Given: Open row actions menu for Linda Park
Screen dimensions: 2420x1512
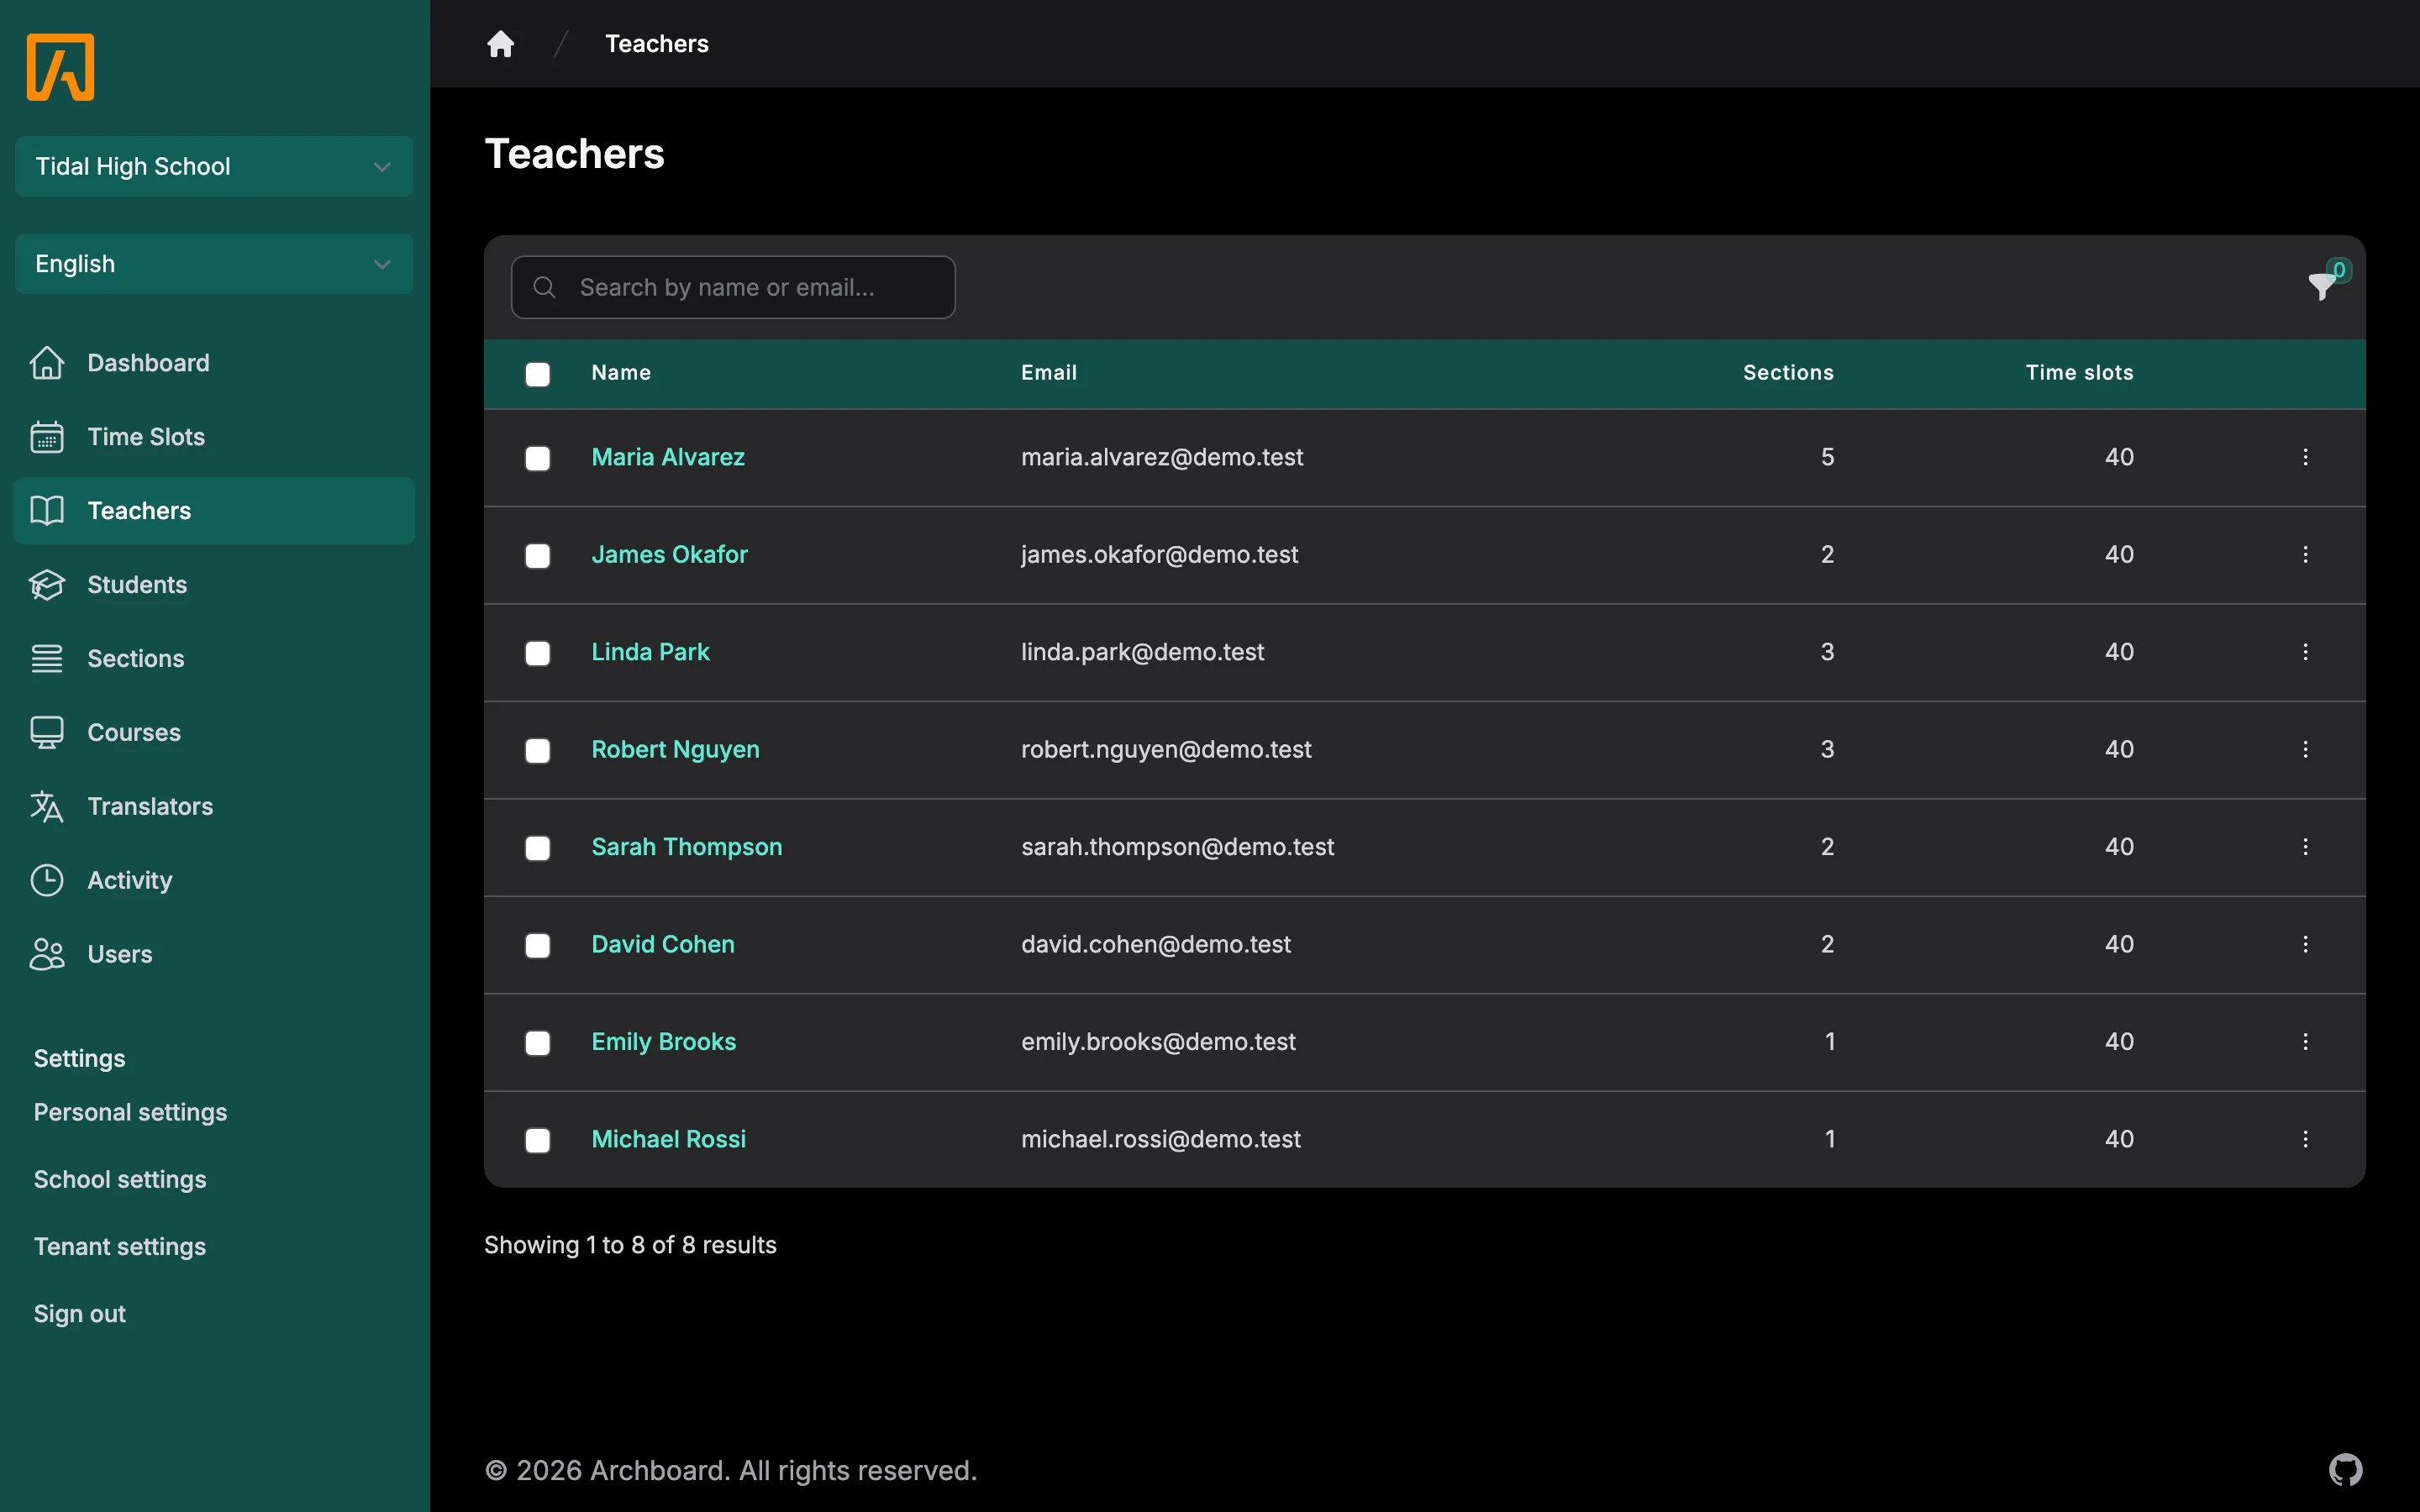Looking at the screenshot, I should pyautogui.click(x=2305, y=652).
